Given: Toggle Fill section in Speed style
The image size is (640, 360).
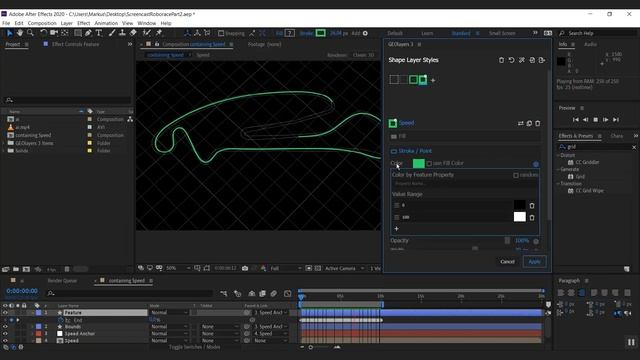Looking at the screenshot, I should click(394, 136).
